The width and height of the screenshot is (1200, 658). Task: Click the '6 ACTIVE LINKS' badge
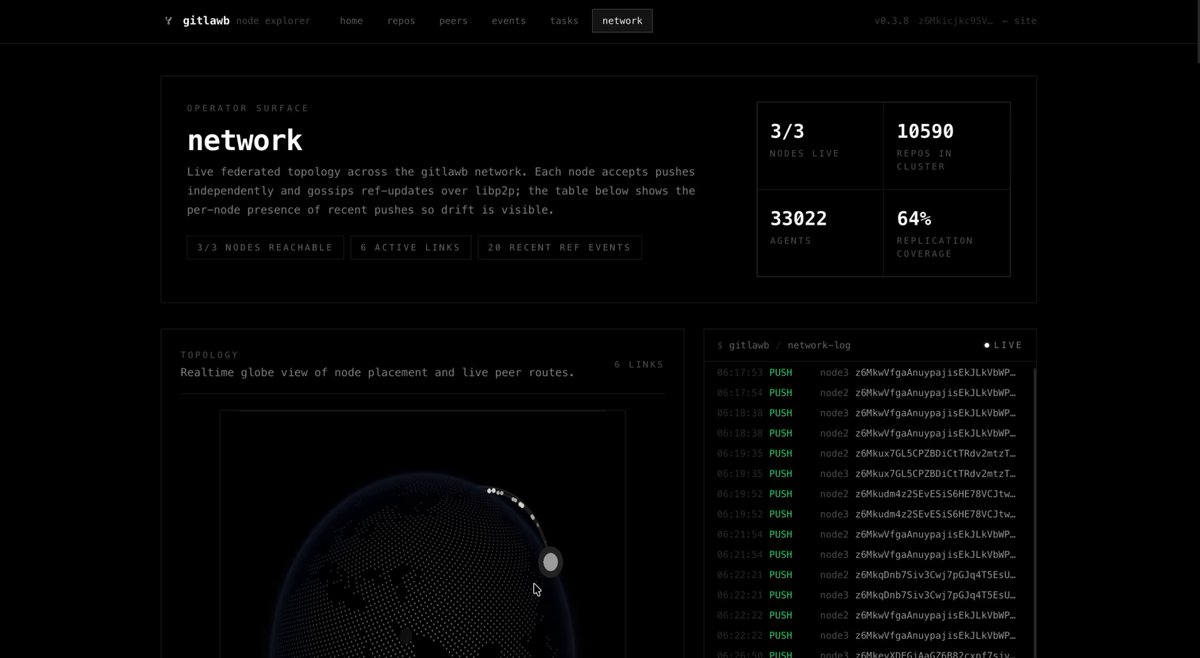pyautogui.click(x=411, y=247)
